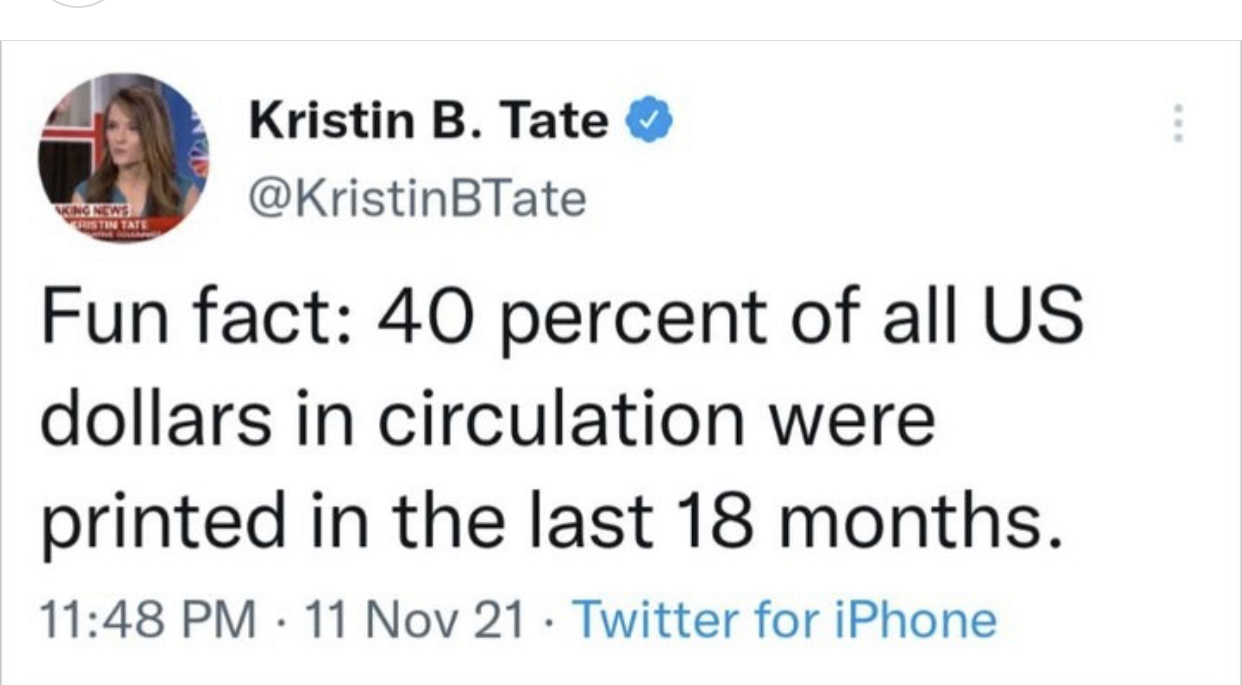This screenshot has width=1242, height=685.
Task: Open the Kristin B. Tate display name
Action: (429, 122)
